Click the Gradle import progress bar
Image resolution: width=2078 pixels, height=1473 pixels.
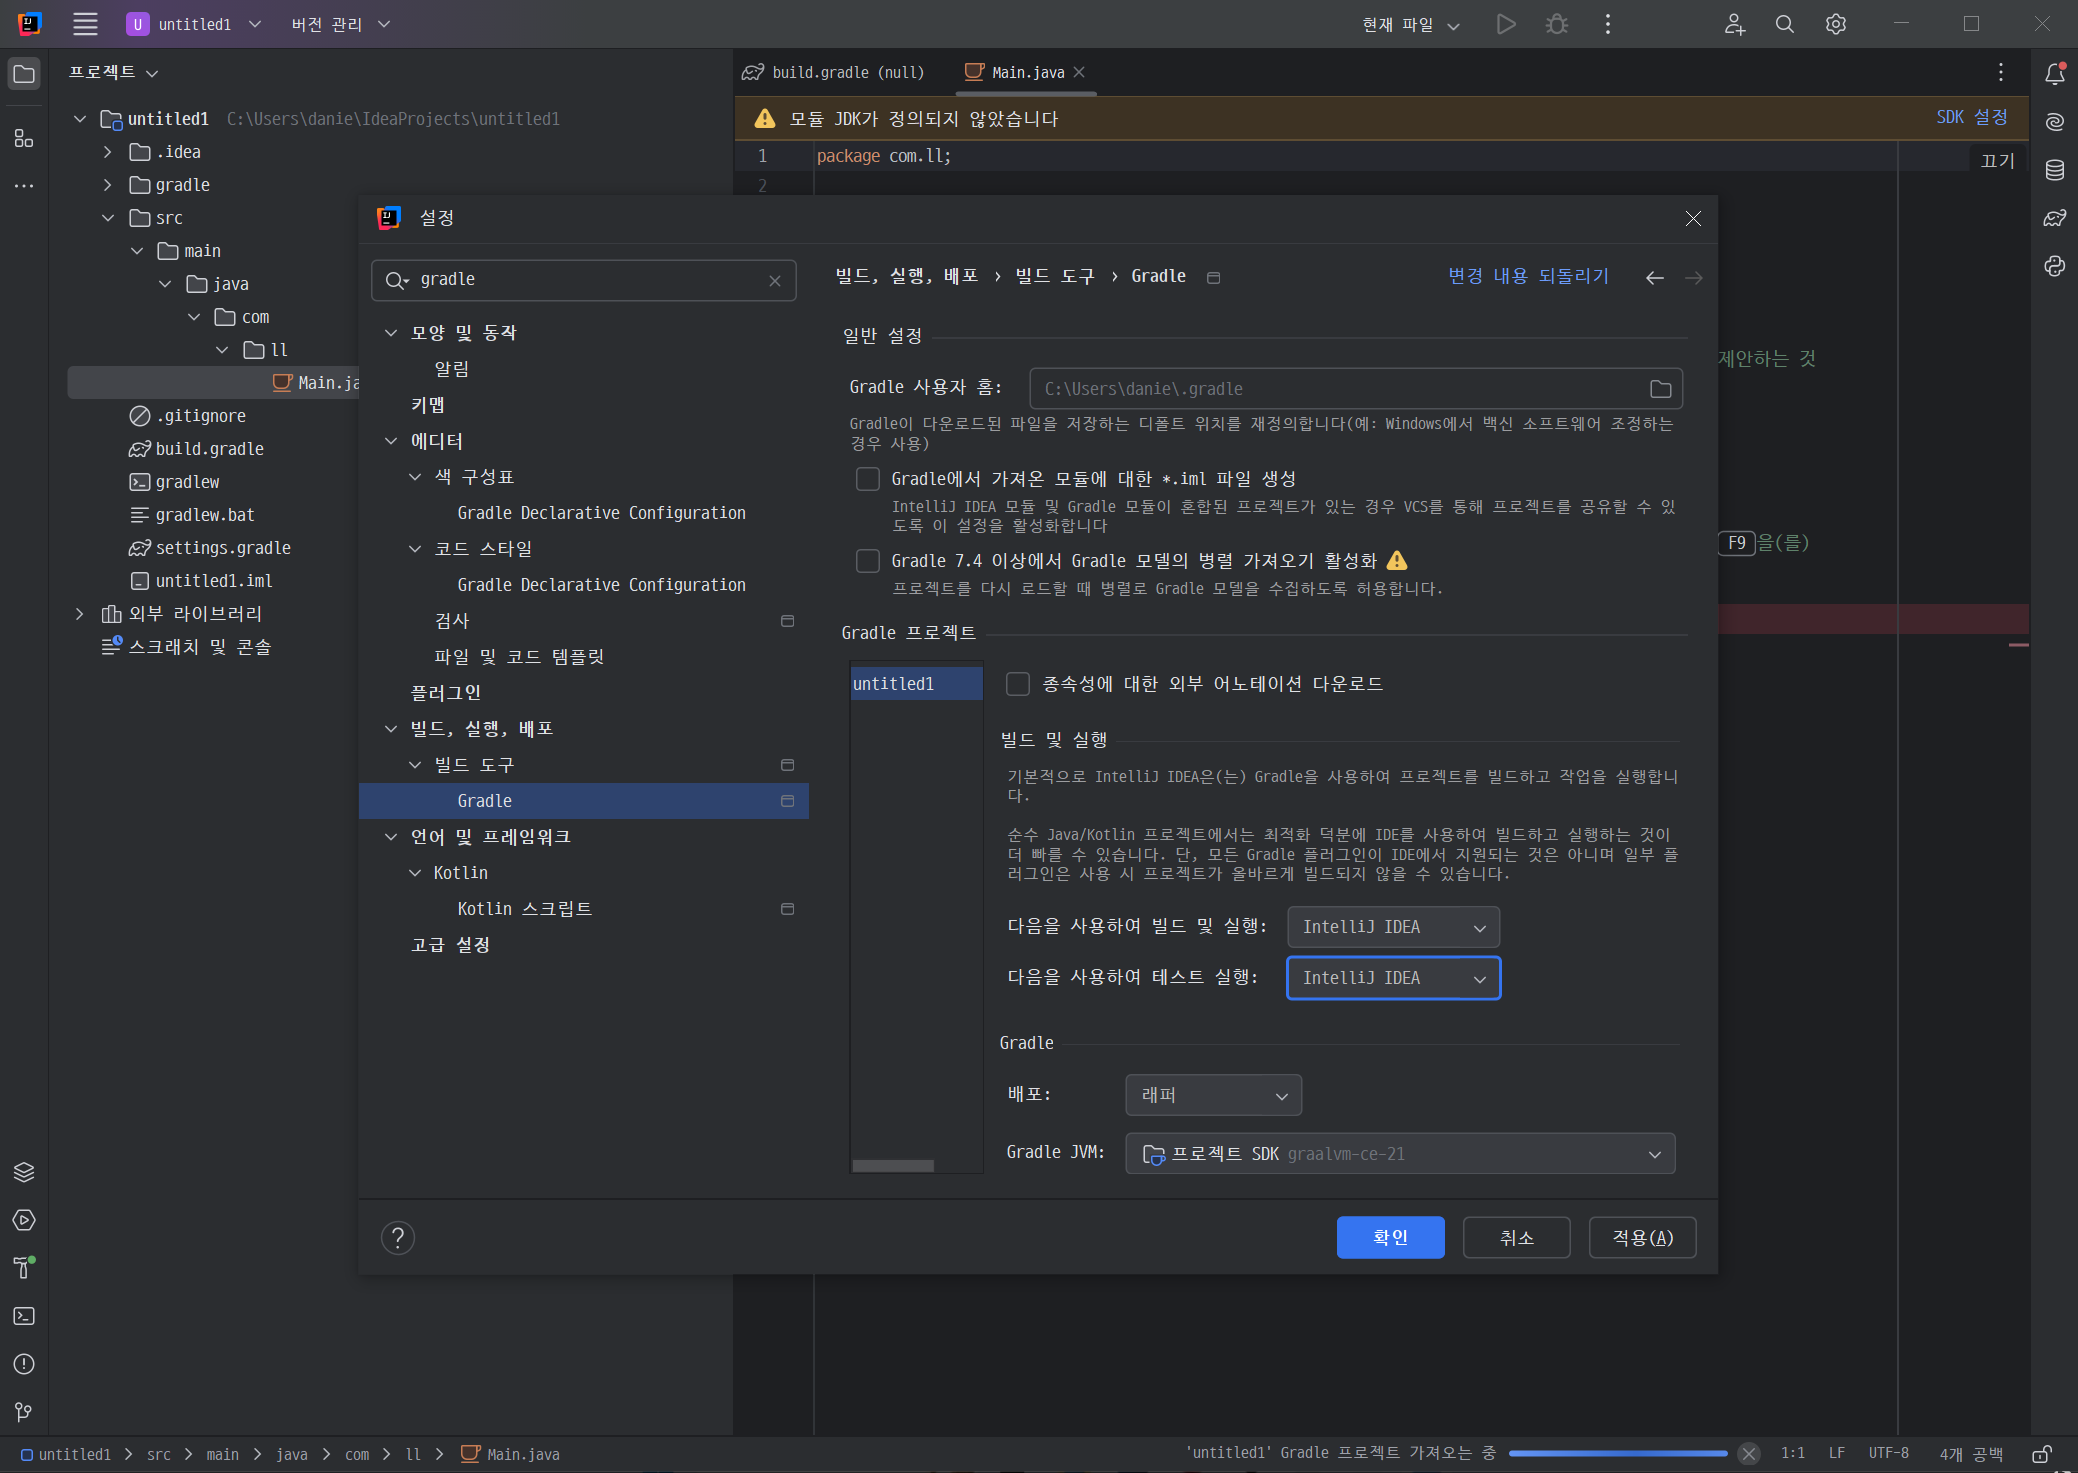click(x=1618, y=1453)
